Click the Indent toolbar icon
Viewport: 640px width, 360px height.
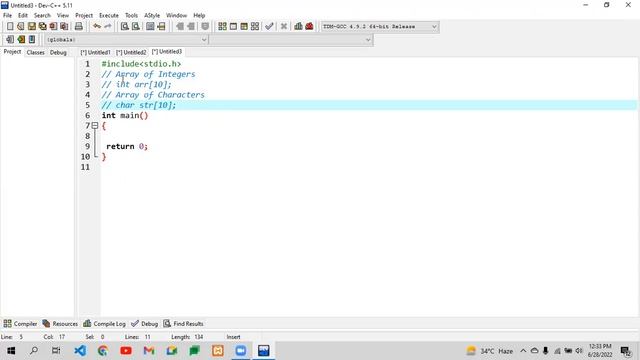pos(180,27)
